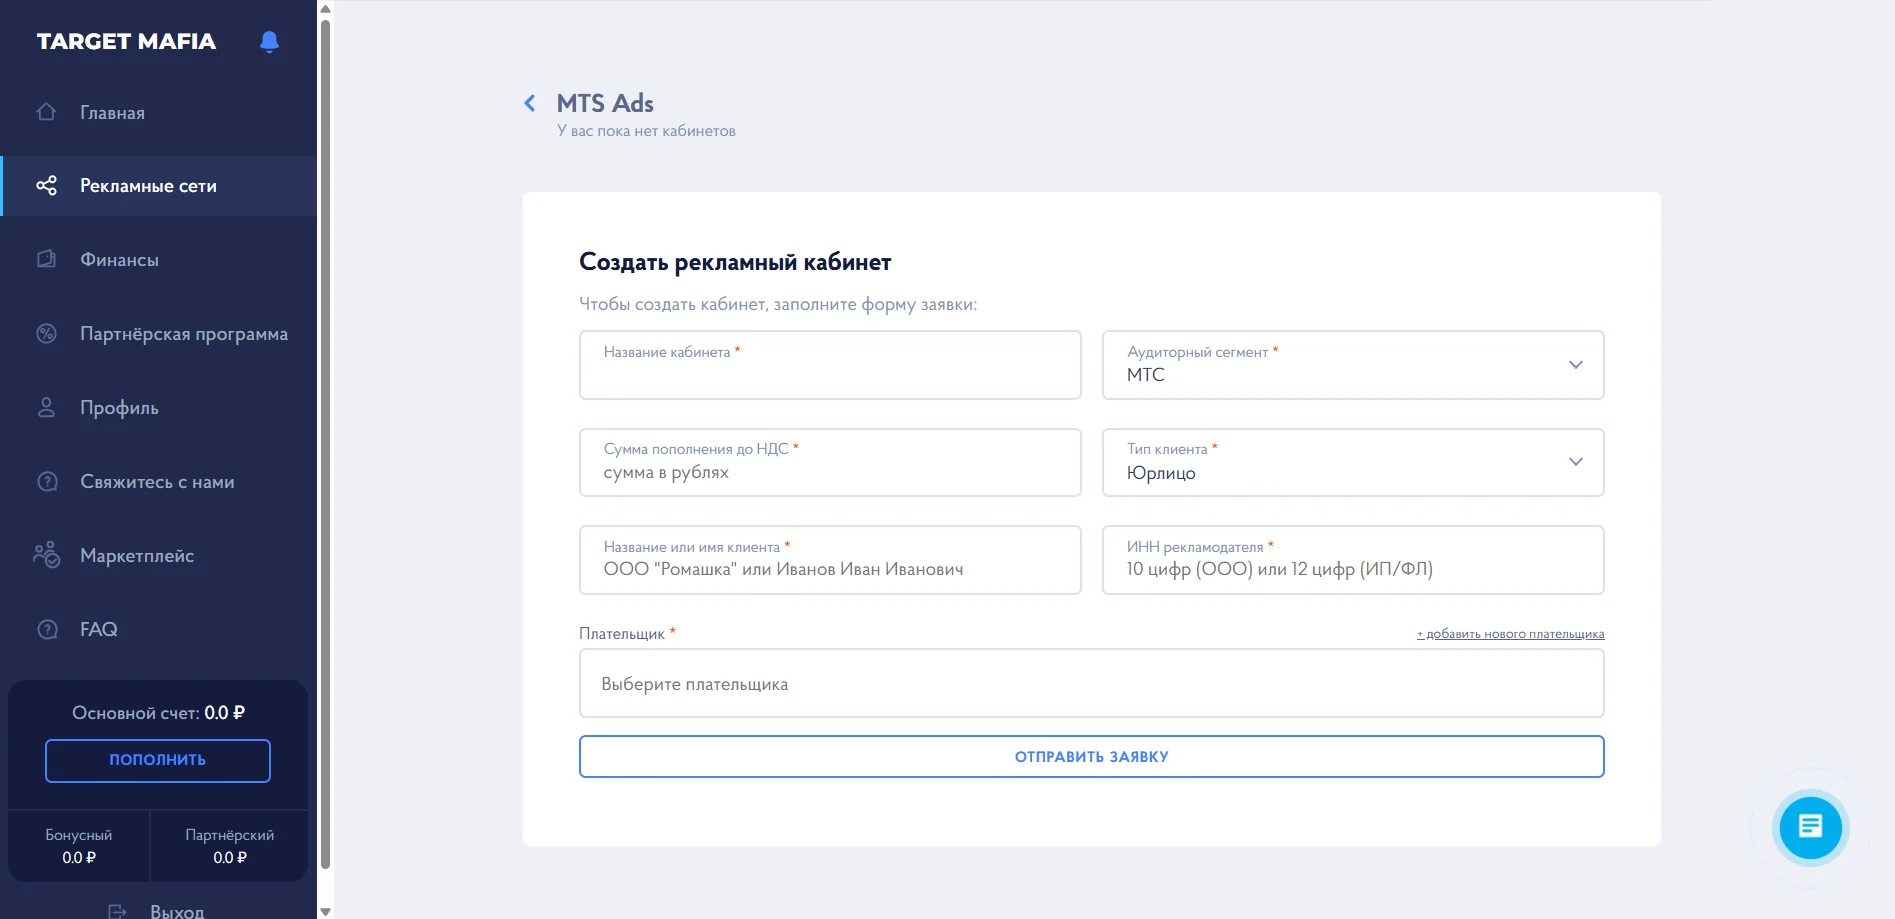Click the Основной счет balance text
This screenshot has width=1895, height=919.
tap(158, 713)
